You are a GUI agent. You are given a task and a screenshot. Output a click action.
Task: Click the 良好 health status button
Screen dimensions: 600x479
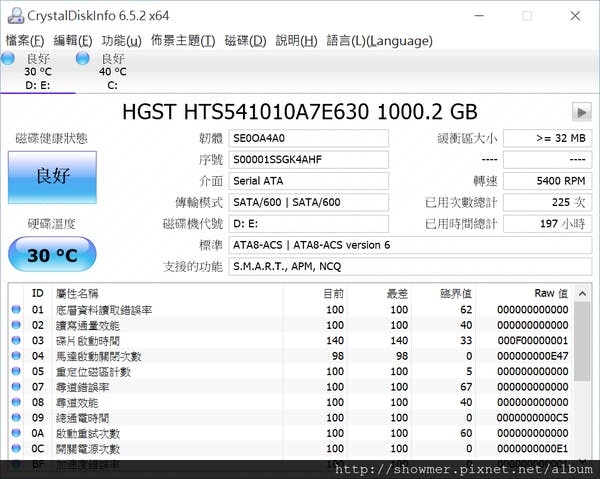[x=52, y=177]
